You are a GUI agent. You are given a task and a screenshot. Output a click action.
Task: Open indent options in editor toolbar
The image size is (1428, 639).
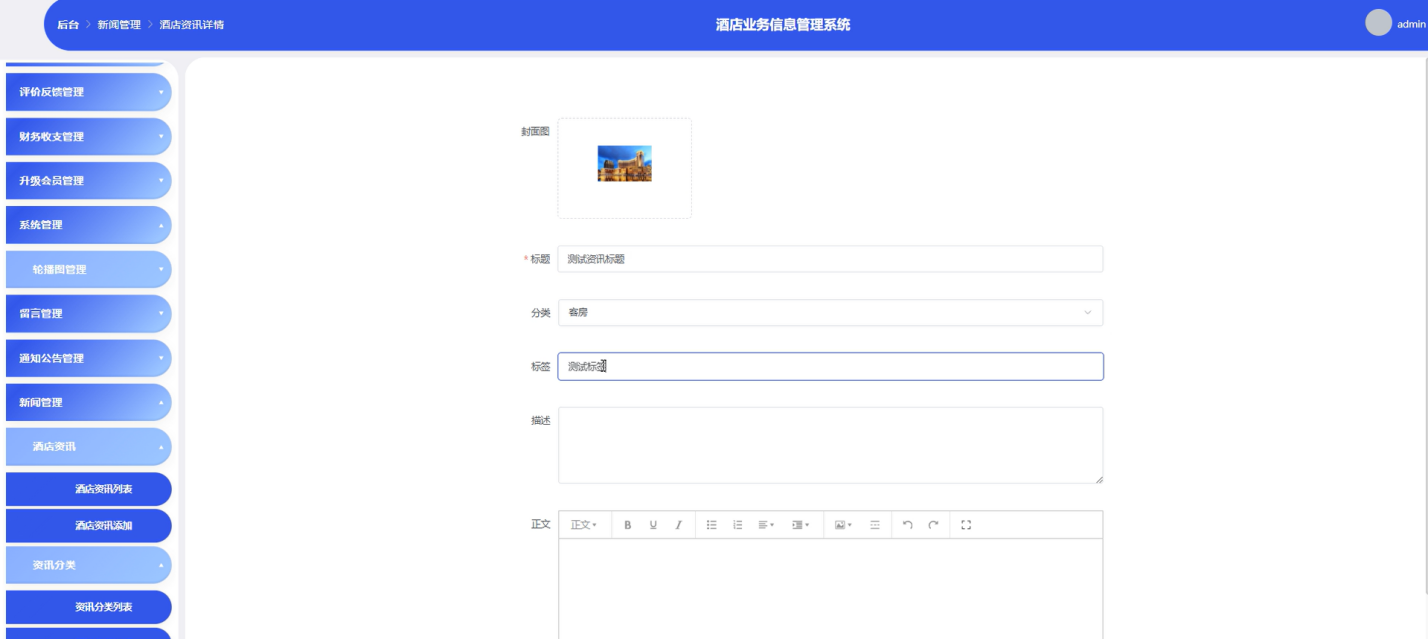click(x=801, y=525)
